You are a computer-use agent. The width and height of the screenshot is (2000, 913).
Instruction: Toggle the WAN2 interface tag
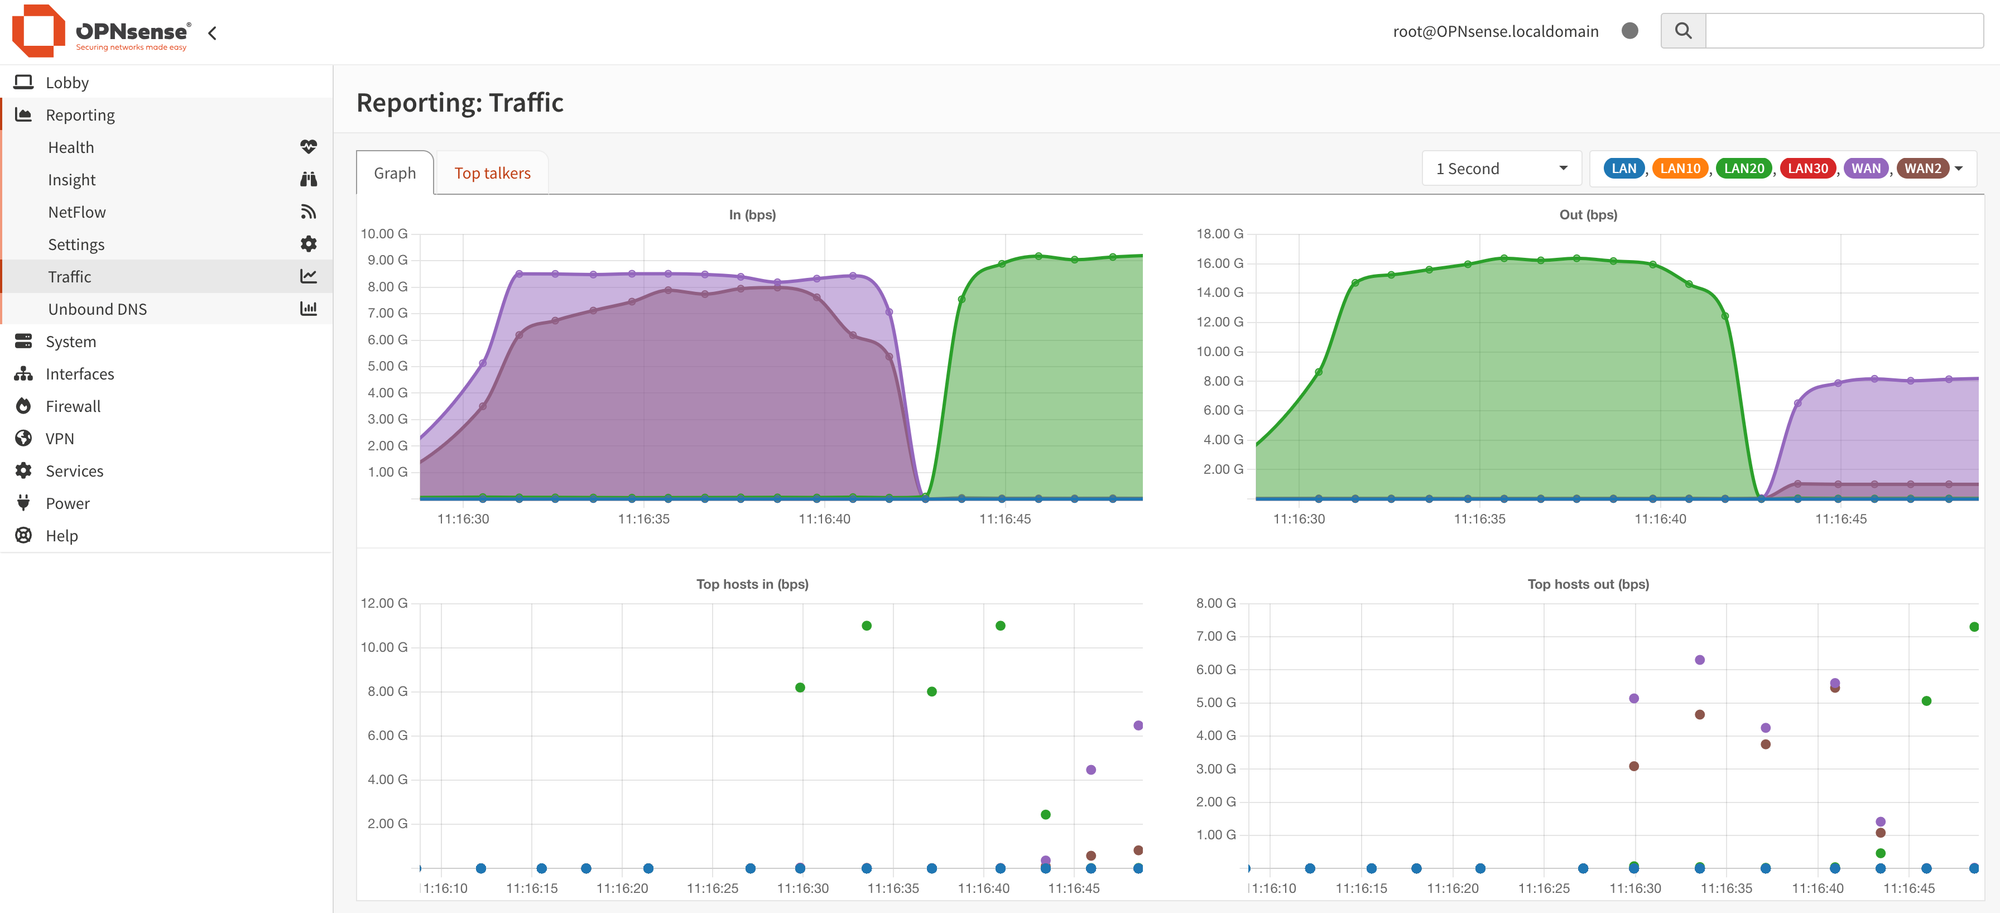1922,168
